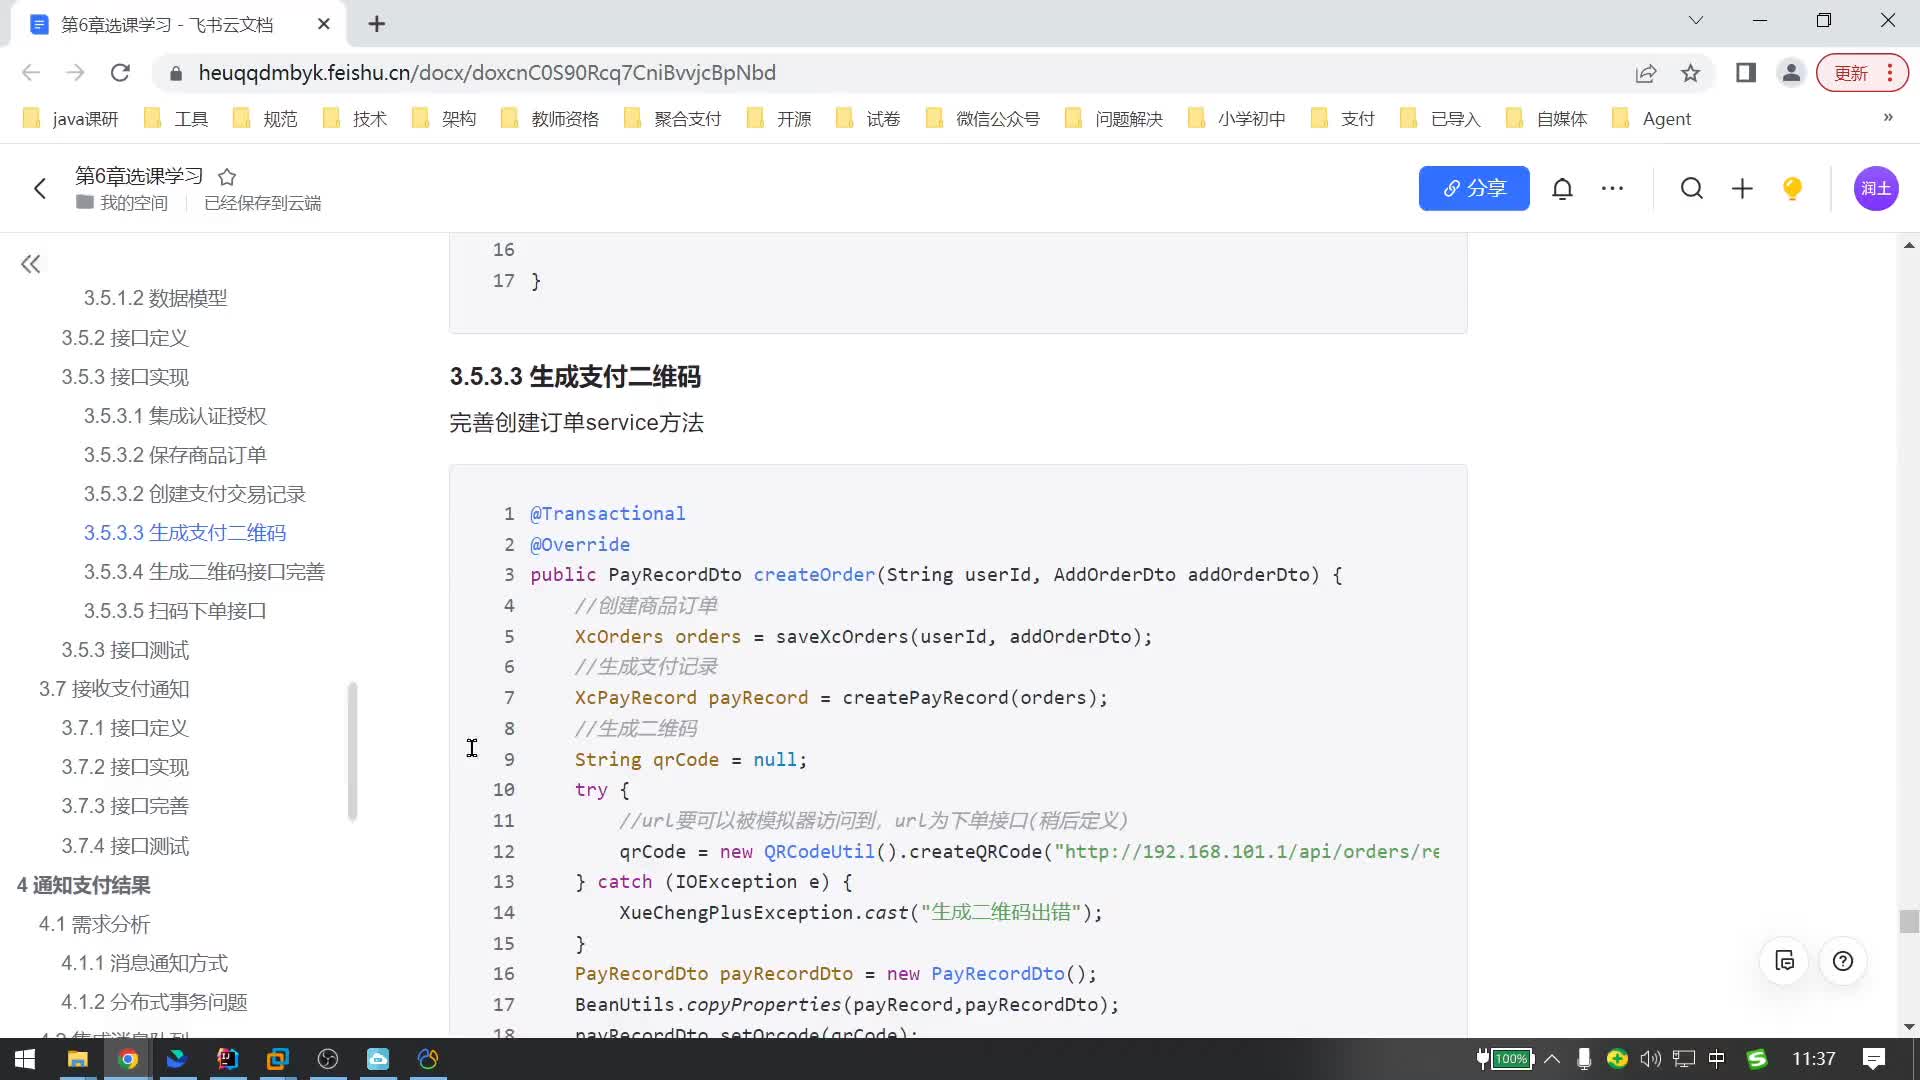Open a new browser tab
Screen dimensions: 1920x1080
[x=376, y=24]
